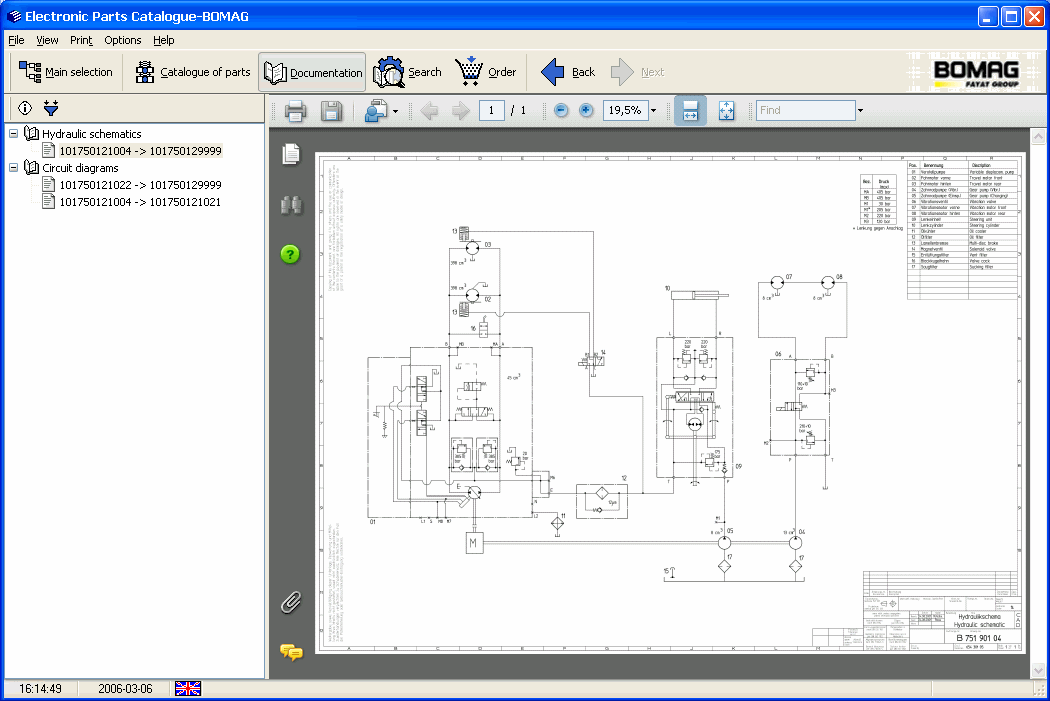Screen dimensions: 1050x701
Task: Open the binoculars search panel
Action: [x=291, y=205]
